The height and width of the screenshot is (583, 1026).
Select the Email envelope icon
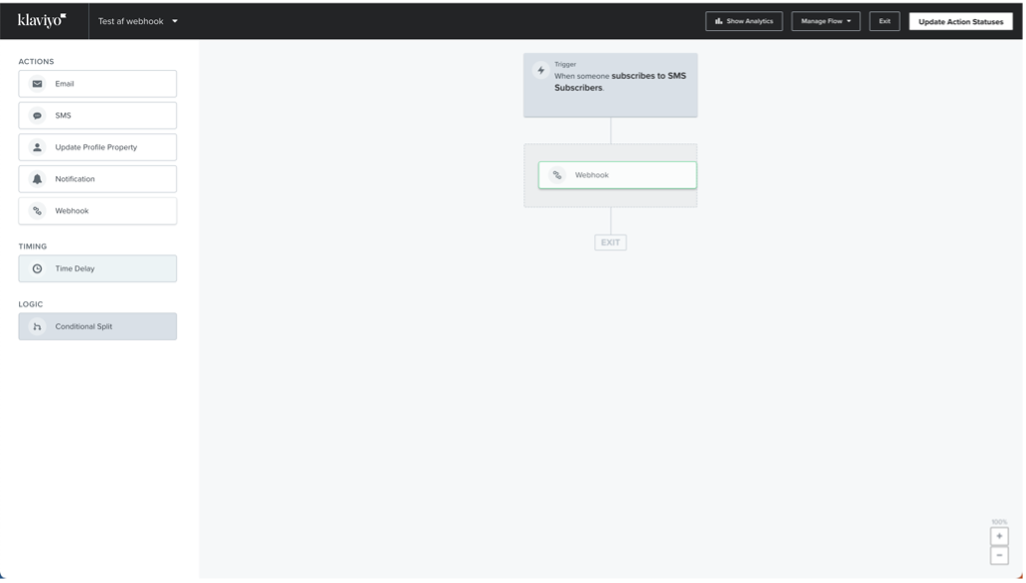tap(37, 84)
